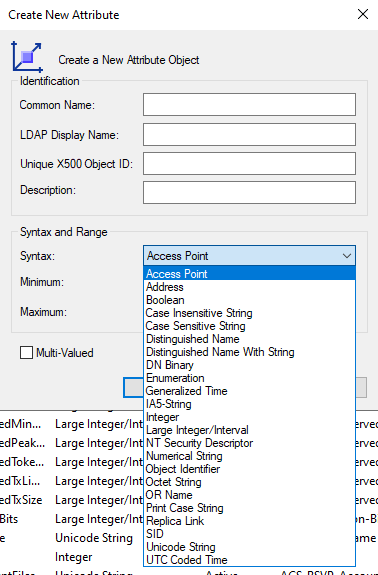Select Distinguished Name option
Image resolution: width=378 pixels, height=575 pixels.
coord(249,339)
